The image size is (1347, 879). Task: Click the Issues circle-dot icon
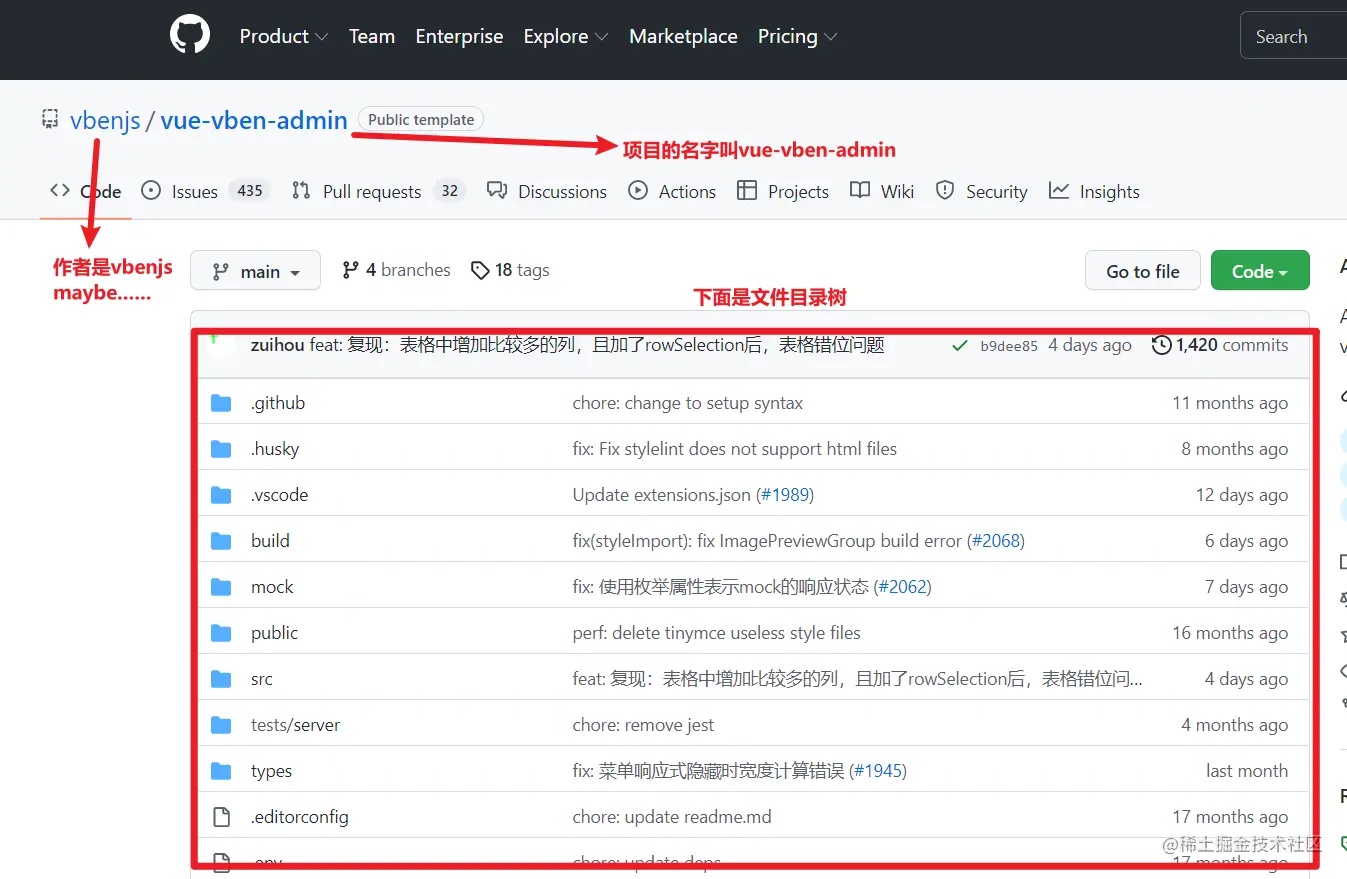(151, 190)
